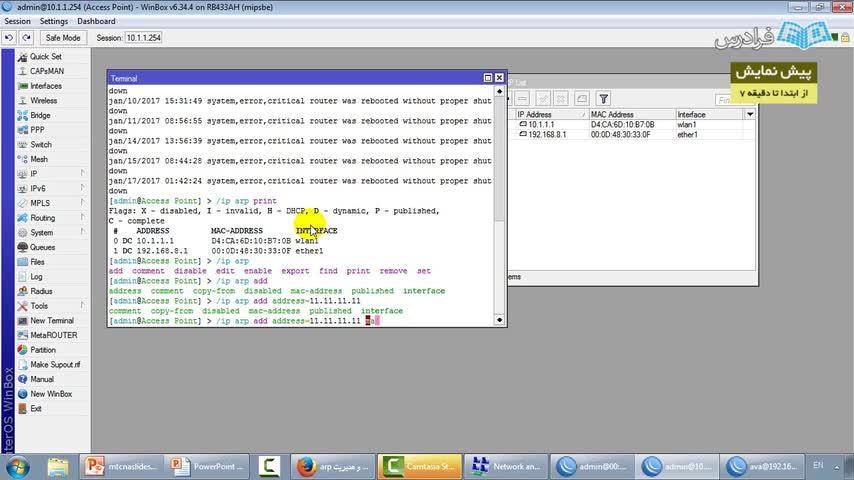Switch to Camtasia Studio taskbar button

point(419,467)
